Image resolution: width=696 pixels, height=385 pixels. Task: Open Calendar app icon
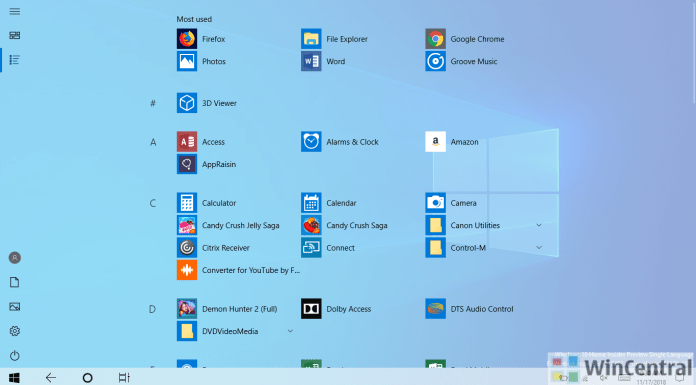point(311,203)
